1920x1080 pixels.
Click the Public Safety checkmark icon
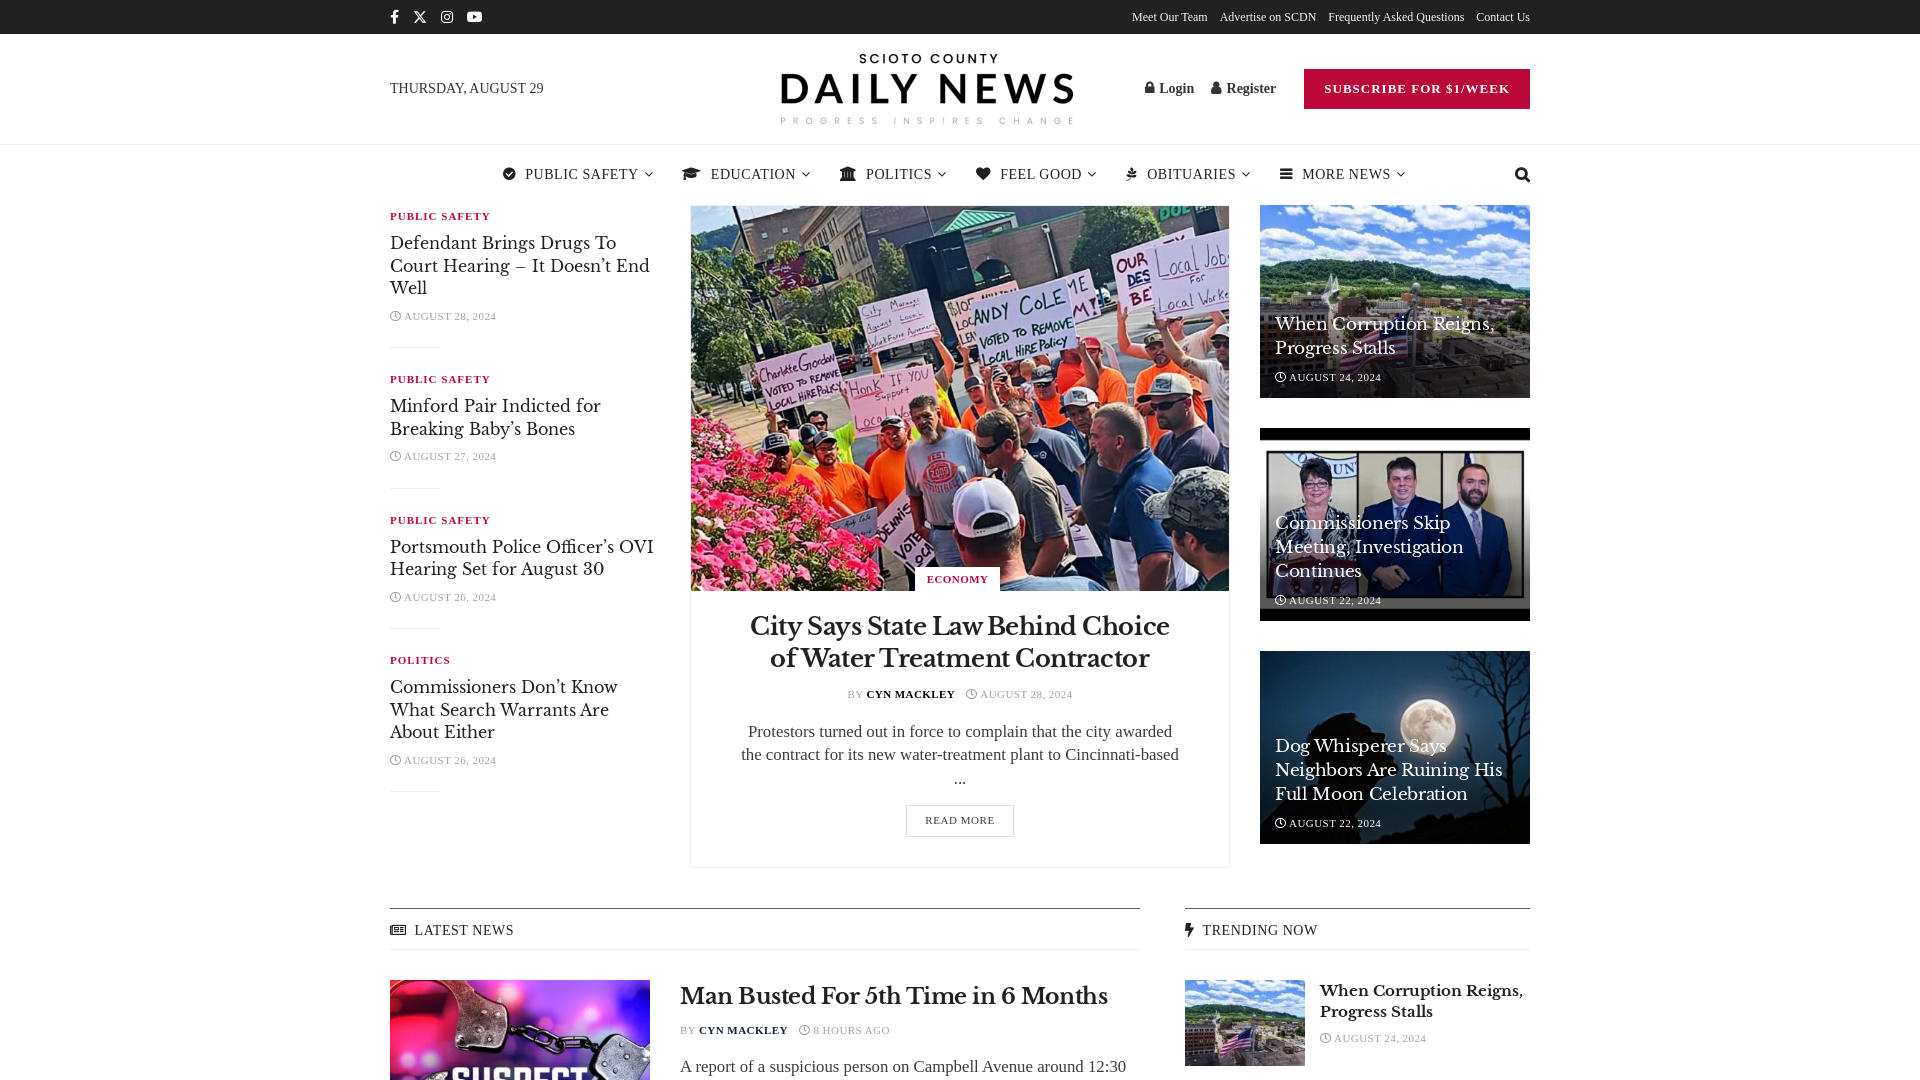coord(509,174)
